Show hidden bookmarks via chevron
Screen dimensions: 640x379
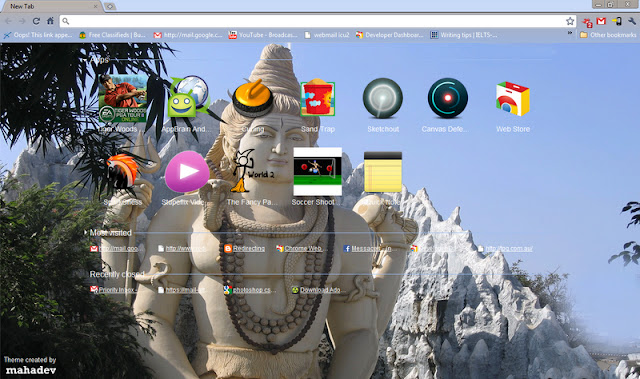point(570,33)
